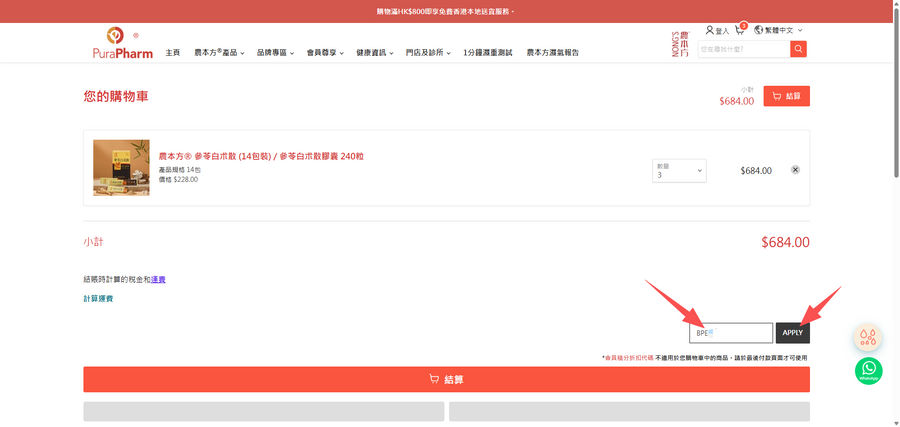Click the Nong's 農本方 brand logo

(x=680, y=43)
